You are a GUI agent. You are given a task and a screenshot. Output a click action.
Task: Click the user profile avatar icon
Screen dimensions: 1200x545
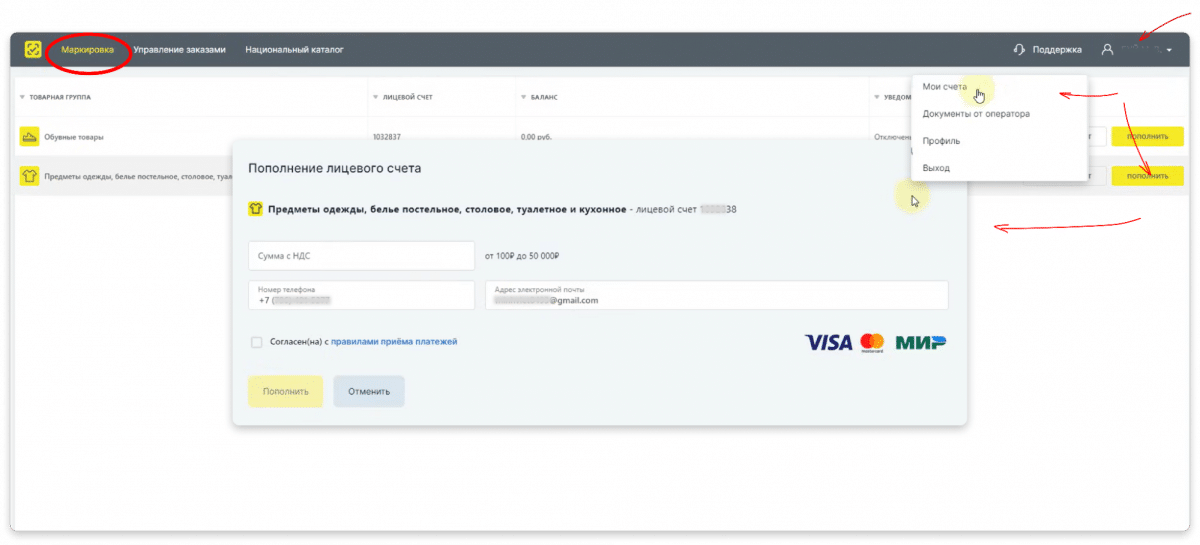tap(1107, 49)
